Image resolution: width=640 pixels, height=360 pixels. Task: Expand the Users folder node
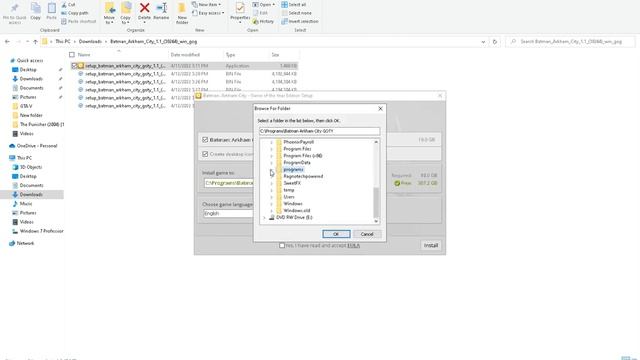[x=271, y=197]
